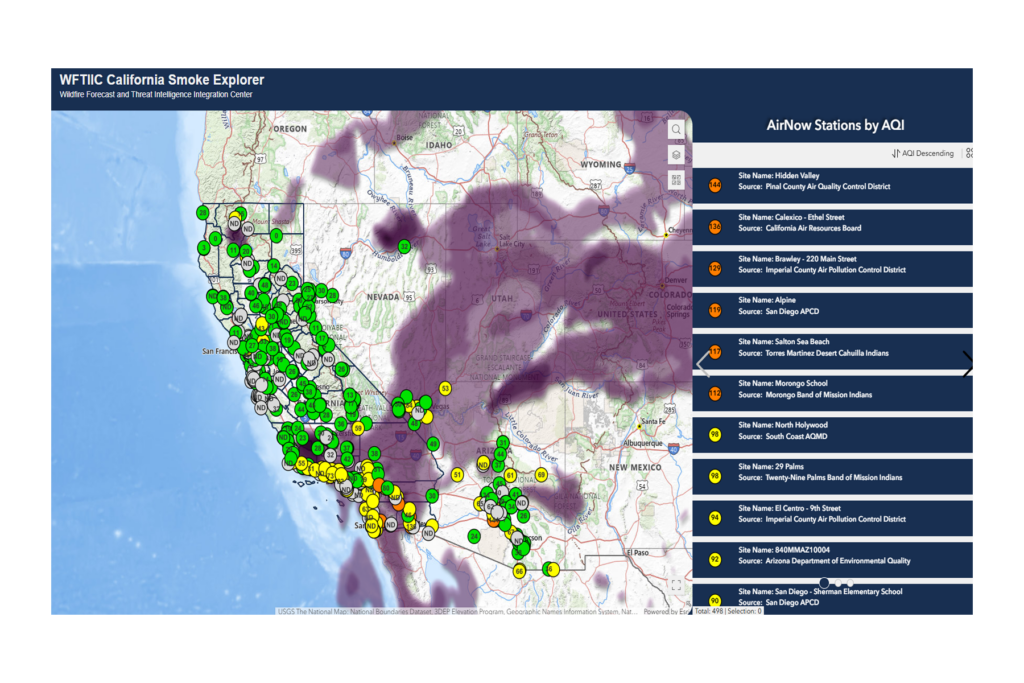1024x683 pixels.
Task: Open the map search tool
Action: click(x=677, y=129)
